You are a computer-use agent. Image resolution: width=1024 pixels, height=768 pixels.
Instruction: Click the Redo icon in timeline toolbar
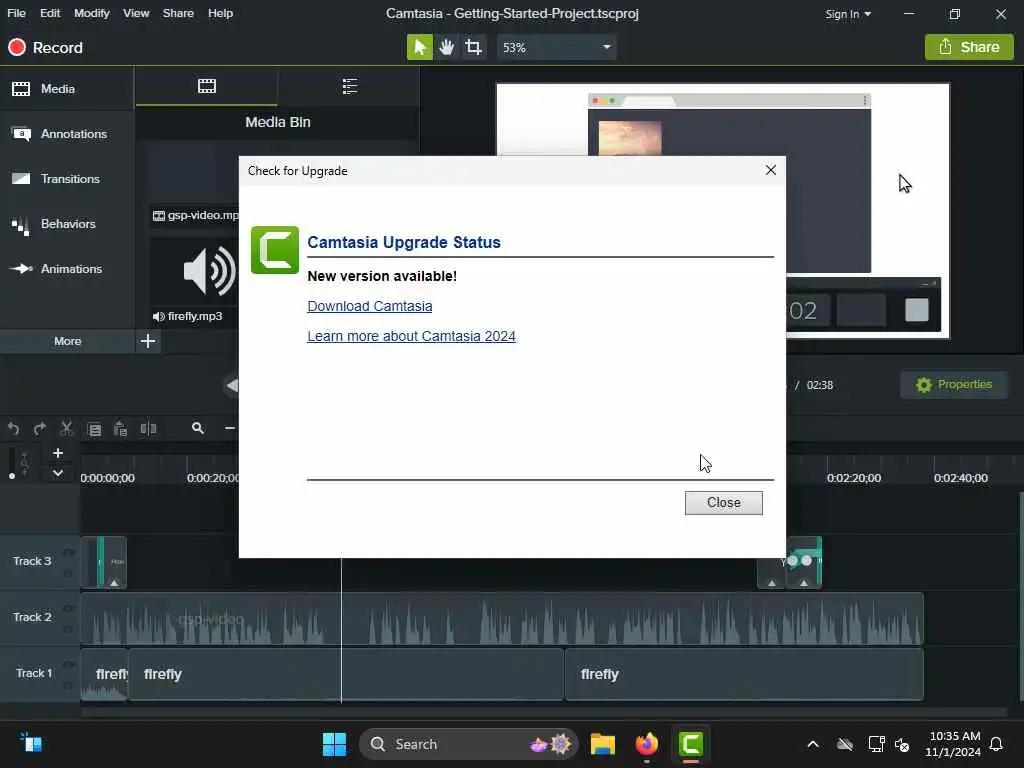click(40, 428)
